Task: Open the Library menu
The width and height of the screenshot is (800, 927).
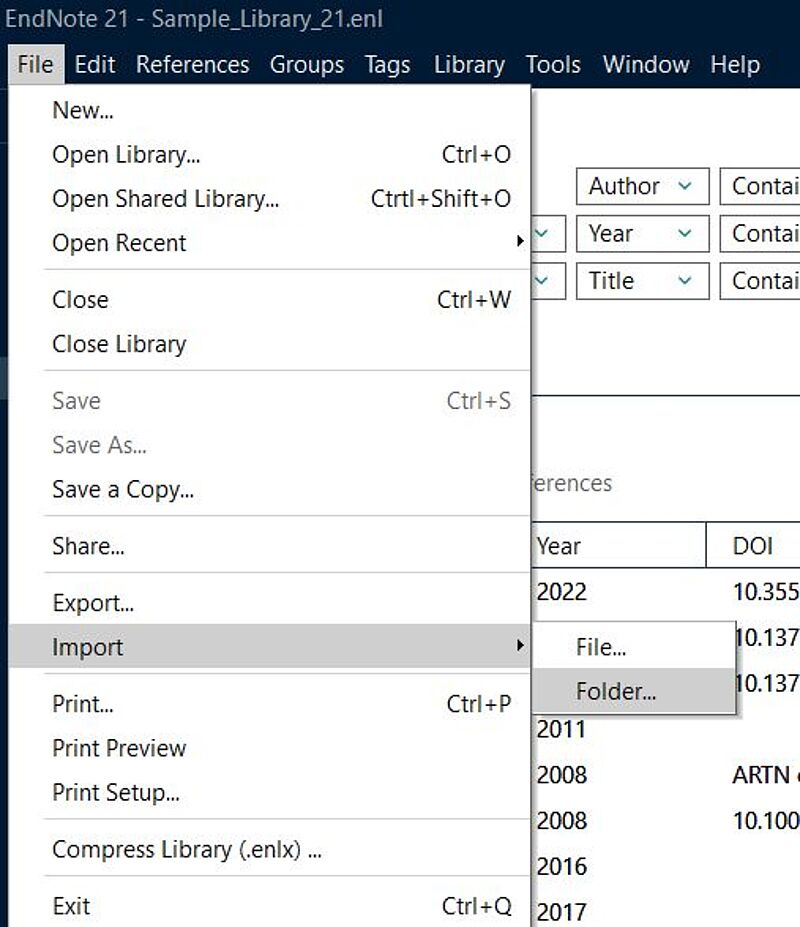Action: coord(469,64)
